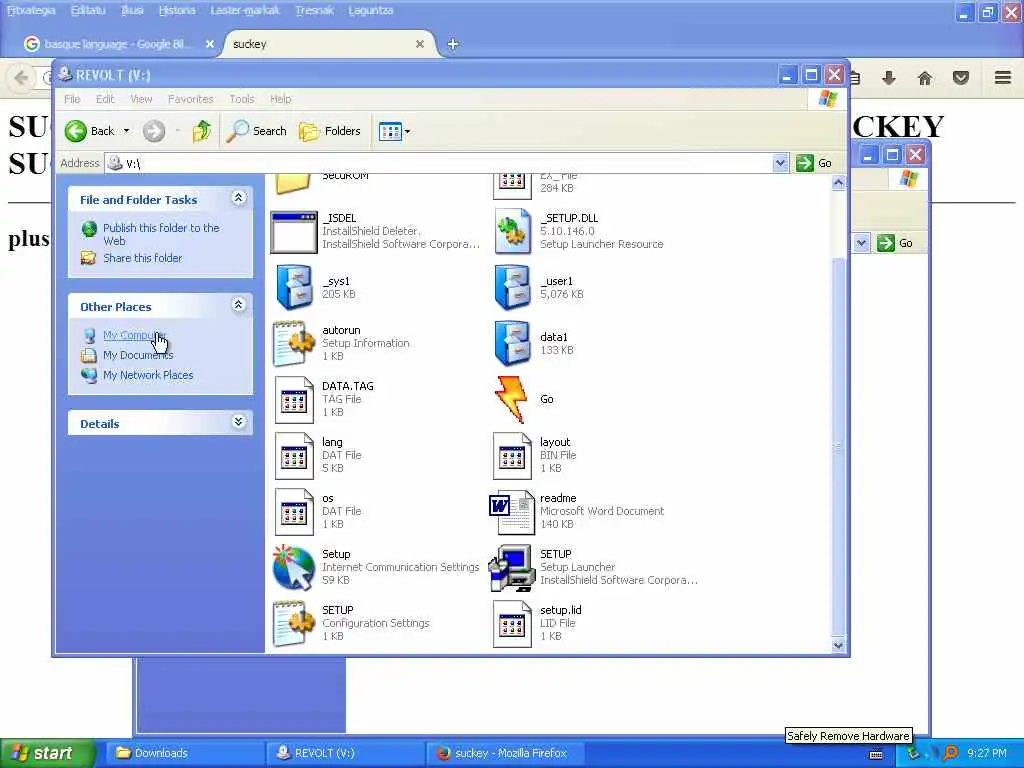Click the Go button in background Explorer window

click(x=895, y=243)
